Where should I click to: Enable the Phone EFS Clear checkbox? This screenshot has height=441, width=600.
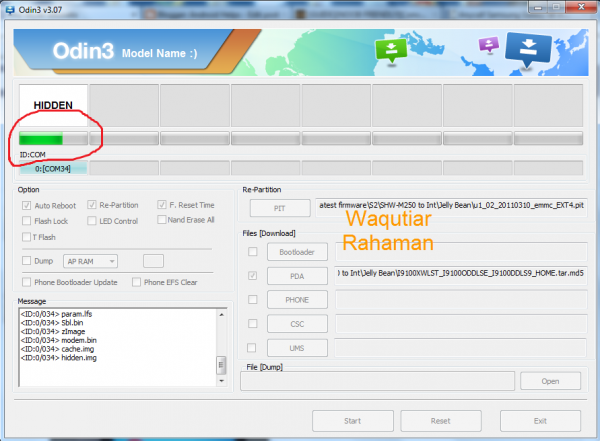(x=136, y=282)
